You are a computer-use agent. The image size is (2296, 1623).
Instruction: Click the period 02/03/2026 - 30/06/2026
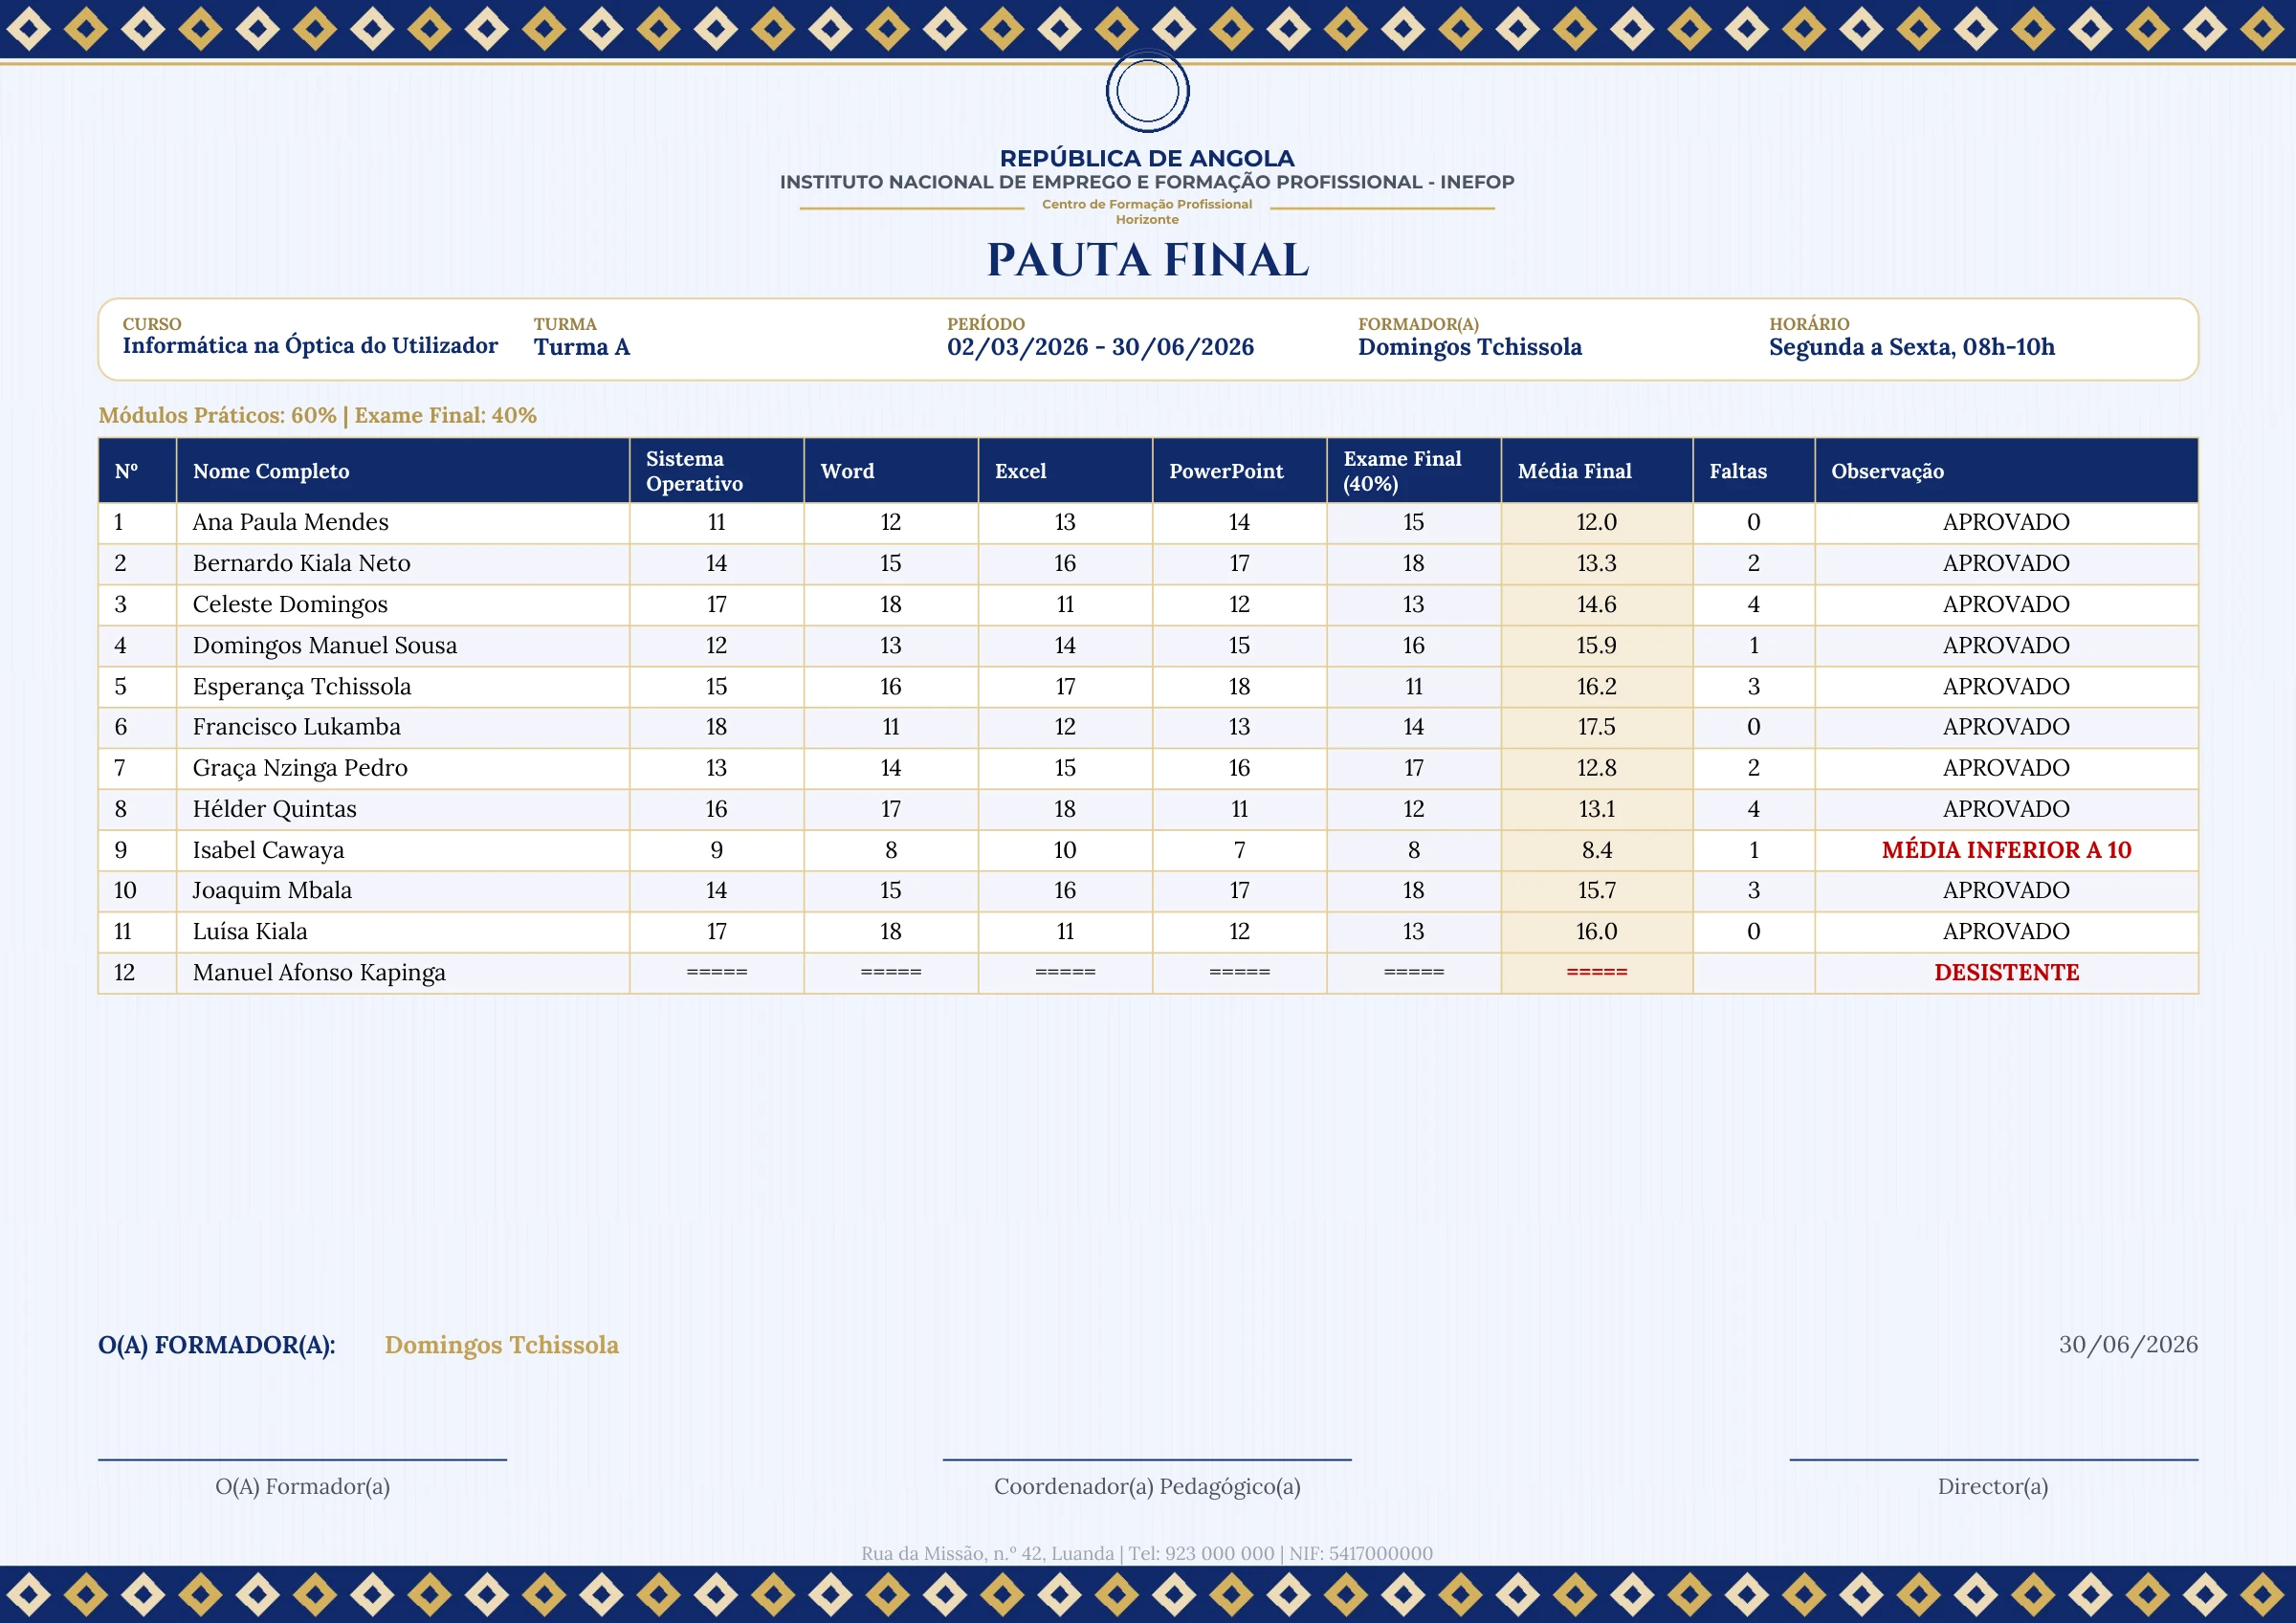[x=1100, y=347]
